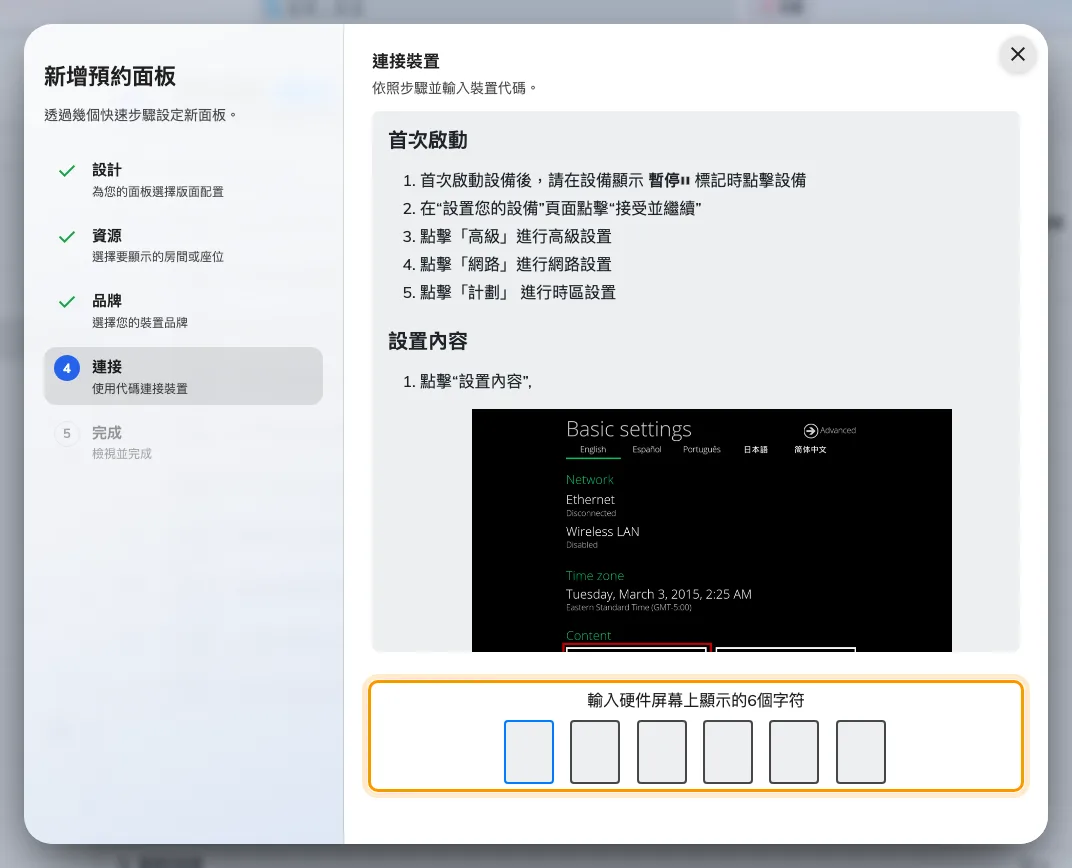Image resolution: width=1072 pixels, height=868 pixels.
Task: Click the 設置內容 heading
Action: coord(428,341)
